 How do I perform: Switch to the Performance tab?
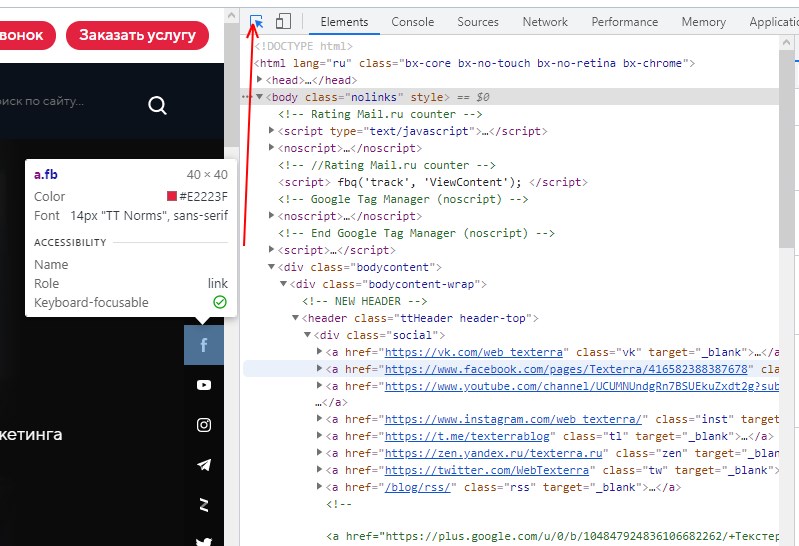pos(624,22)
